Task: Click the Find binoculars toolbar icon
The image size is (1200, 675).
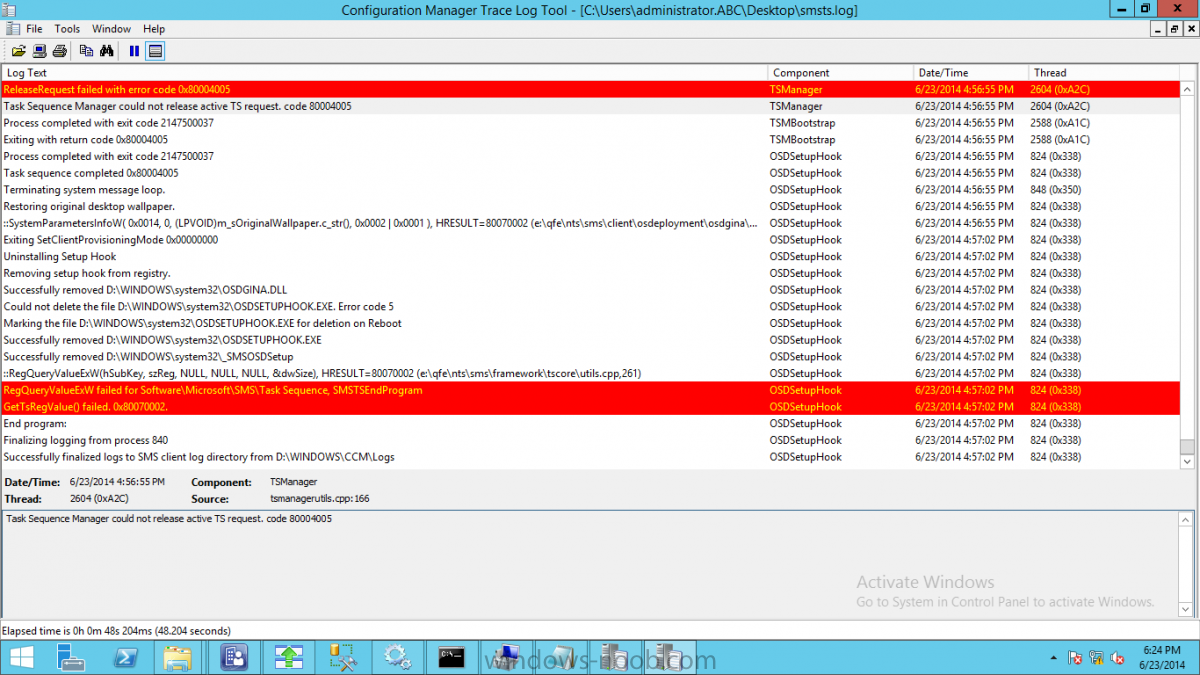Action: click(x=107, y=51)
